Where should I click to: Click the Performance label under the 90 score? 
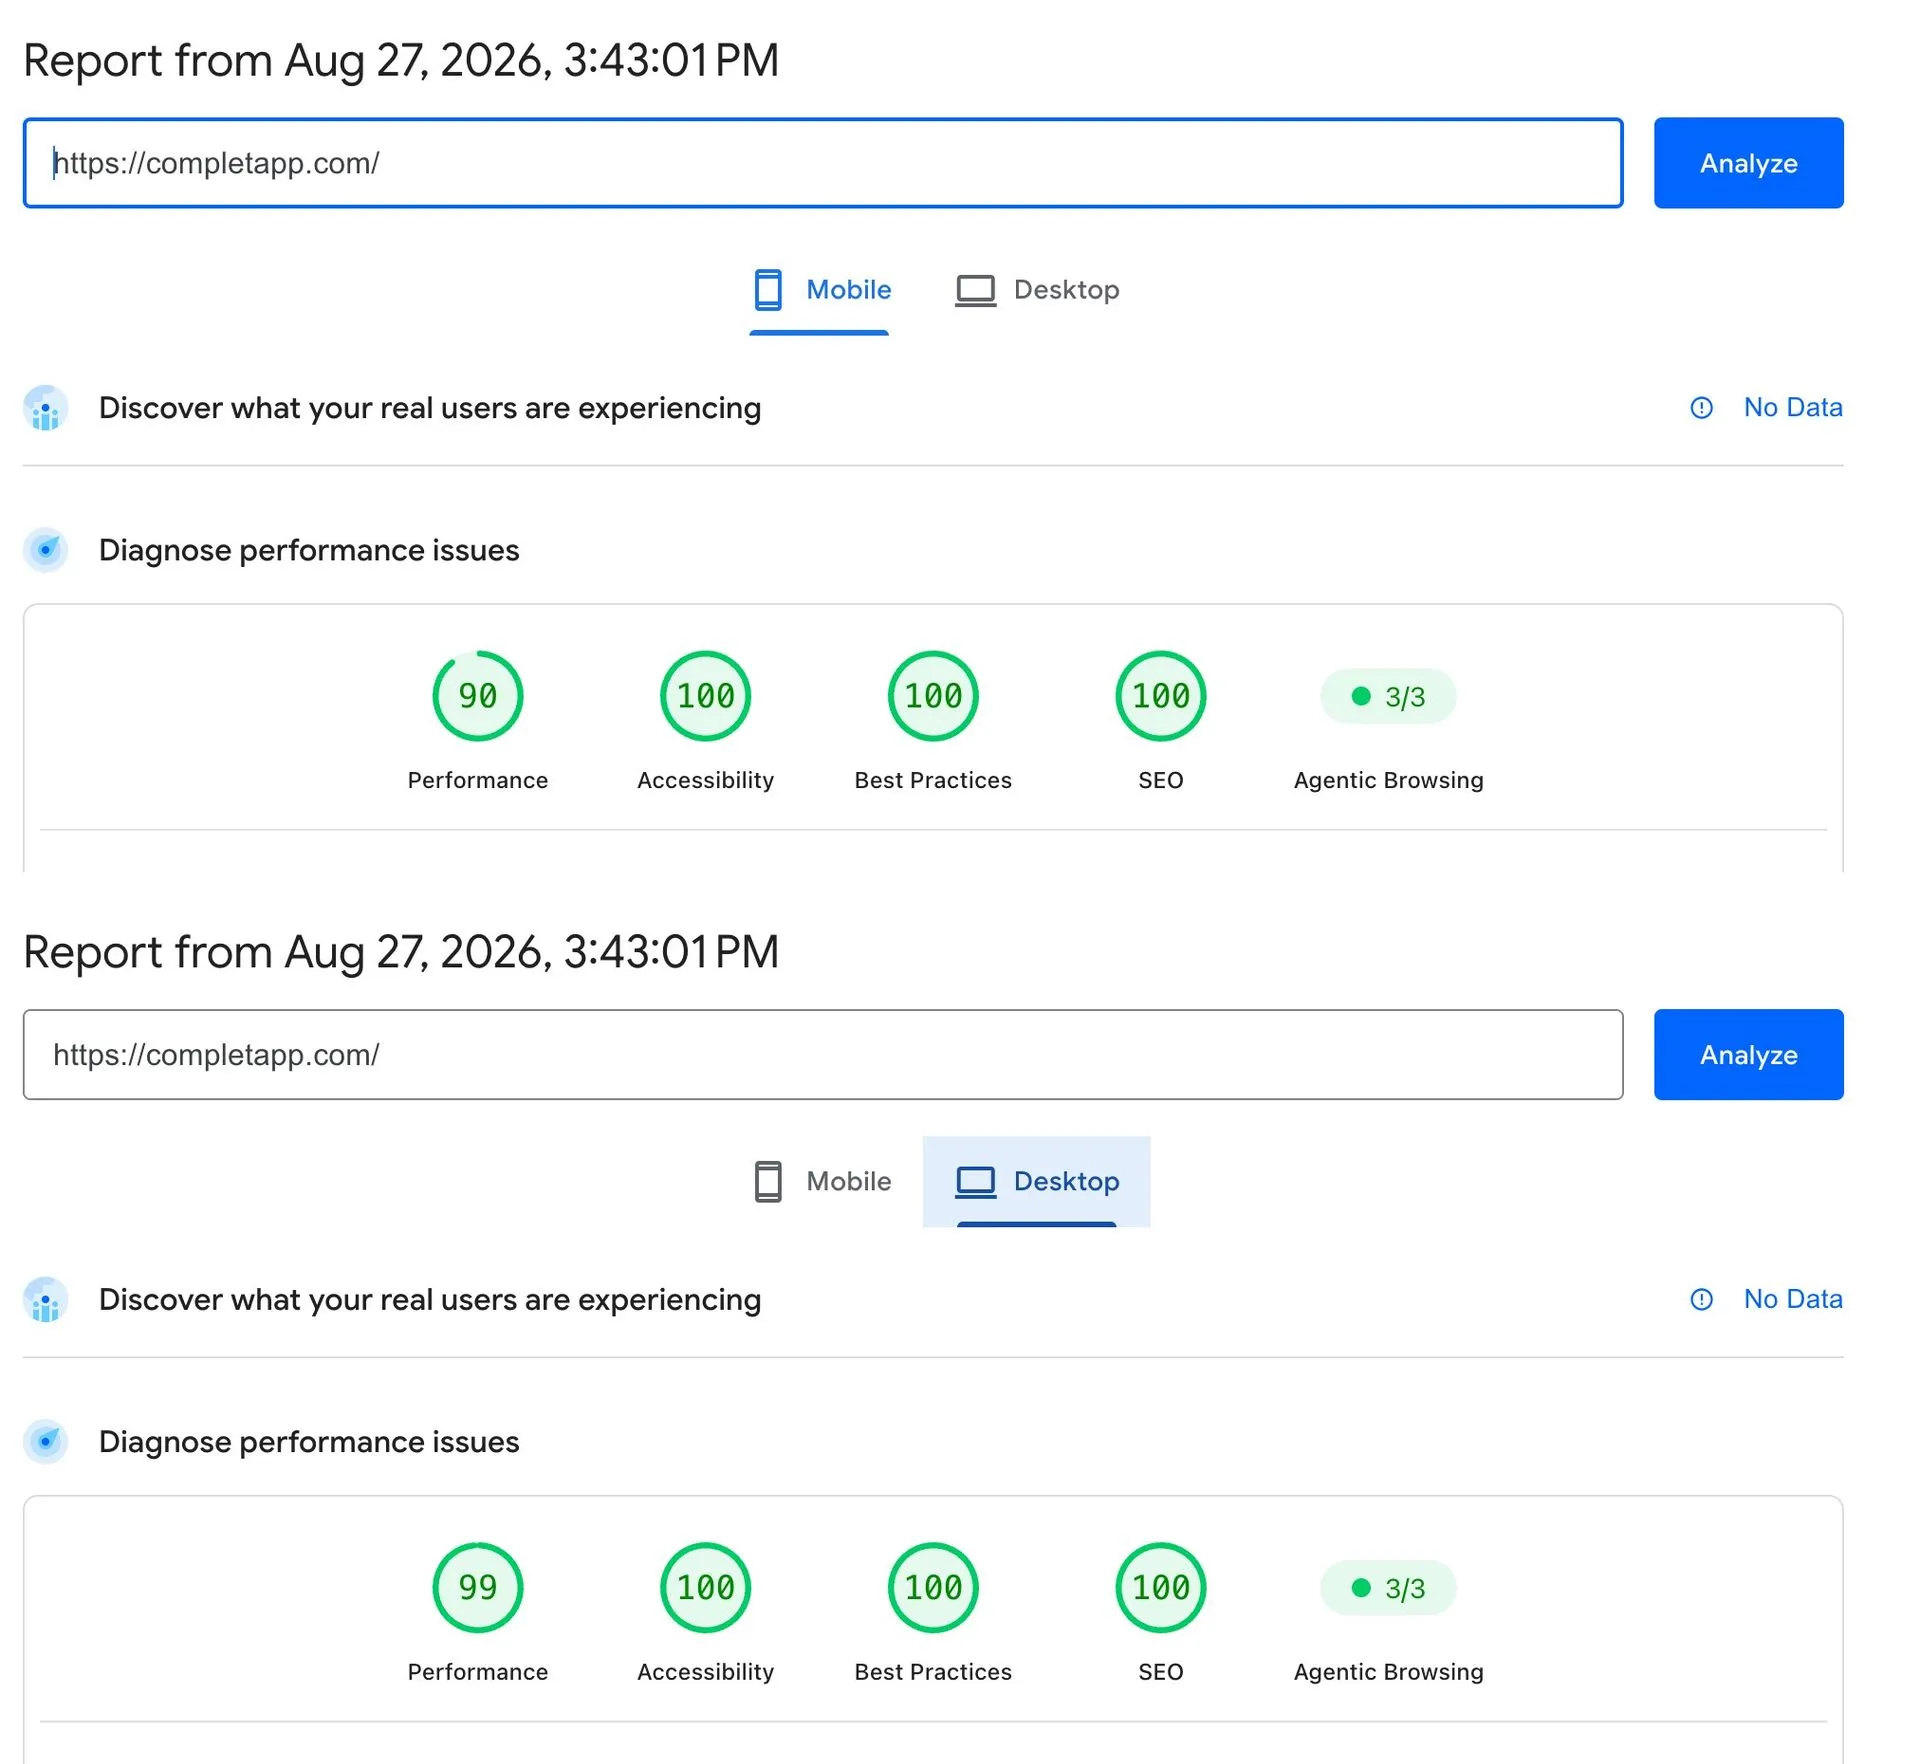coord(478,780)
